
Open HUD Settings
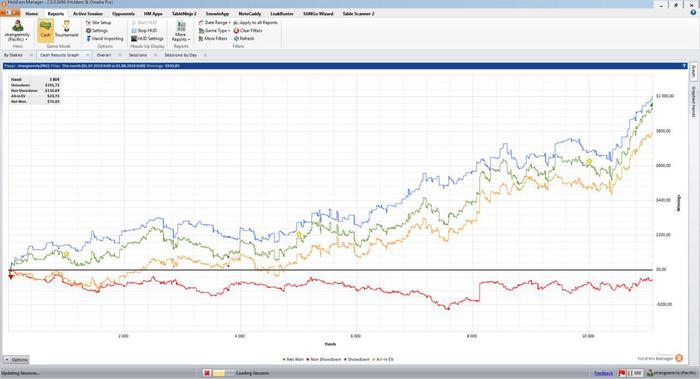click(147, 38)
